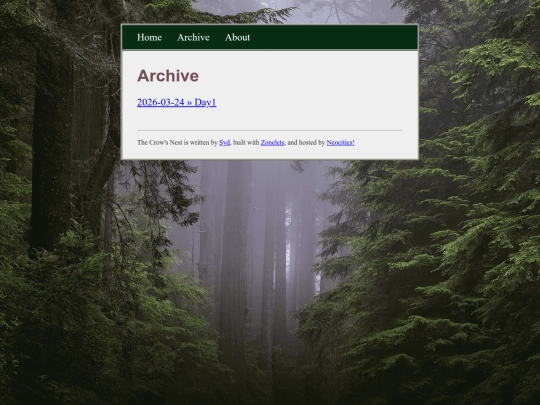Open the Home navigation link

click(149, 37)
